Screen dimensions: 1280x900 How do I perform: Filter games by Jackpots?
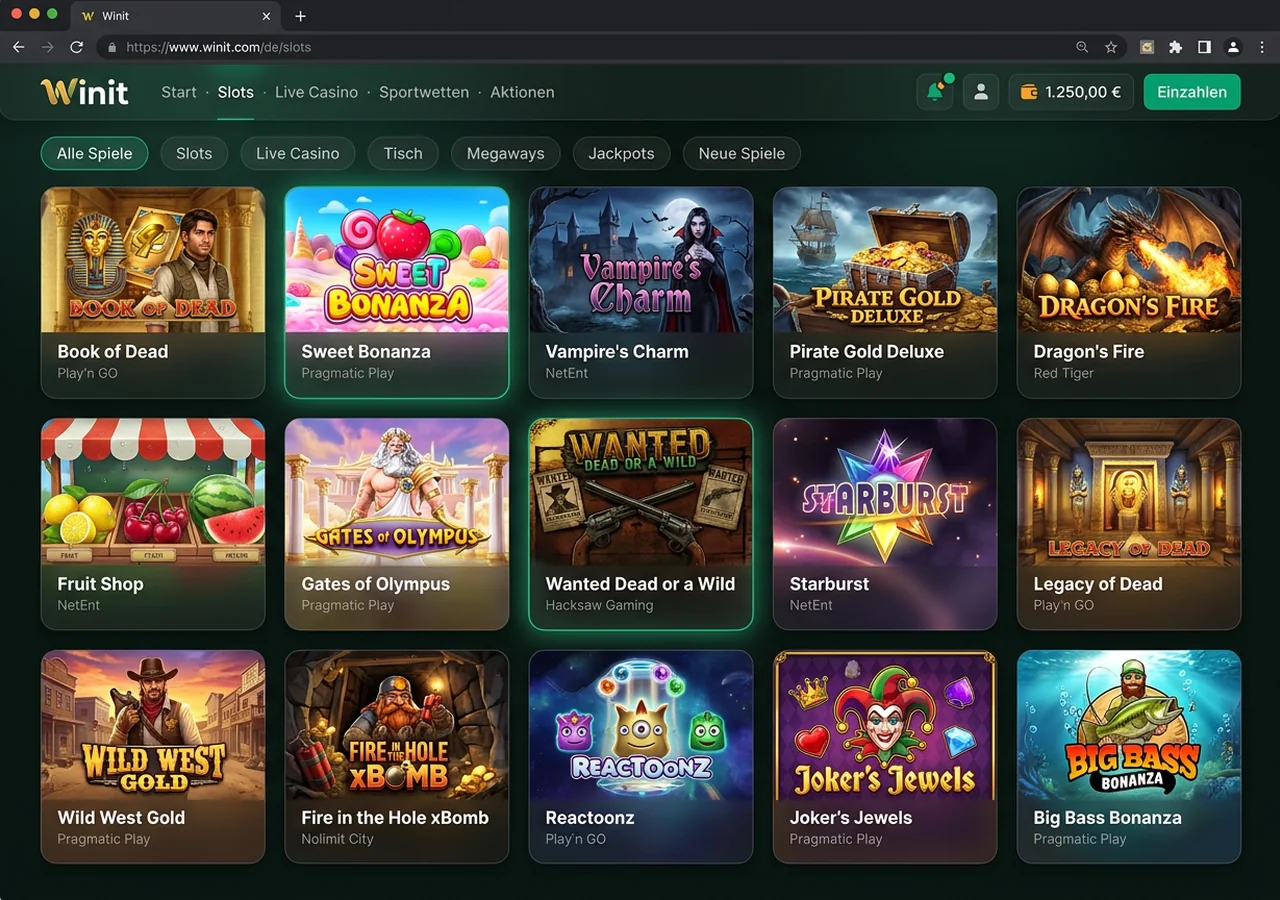tap(621, 153)
